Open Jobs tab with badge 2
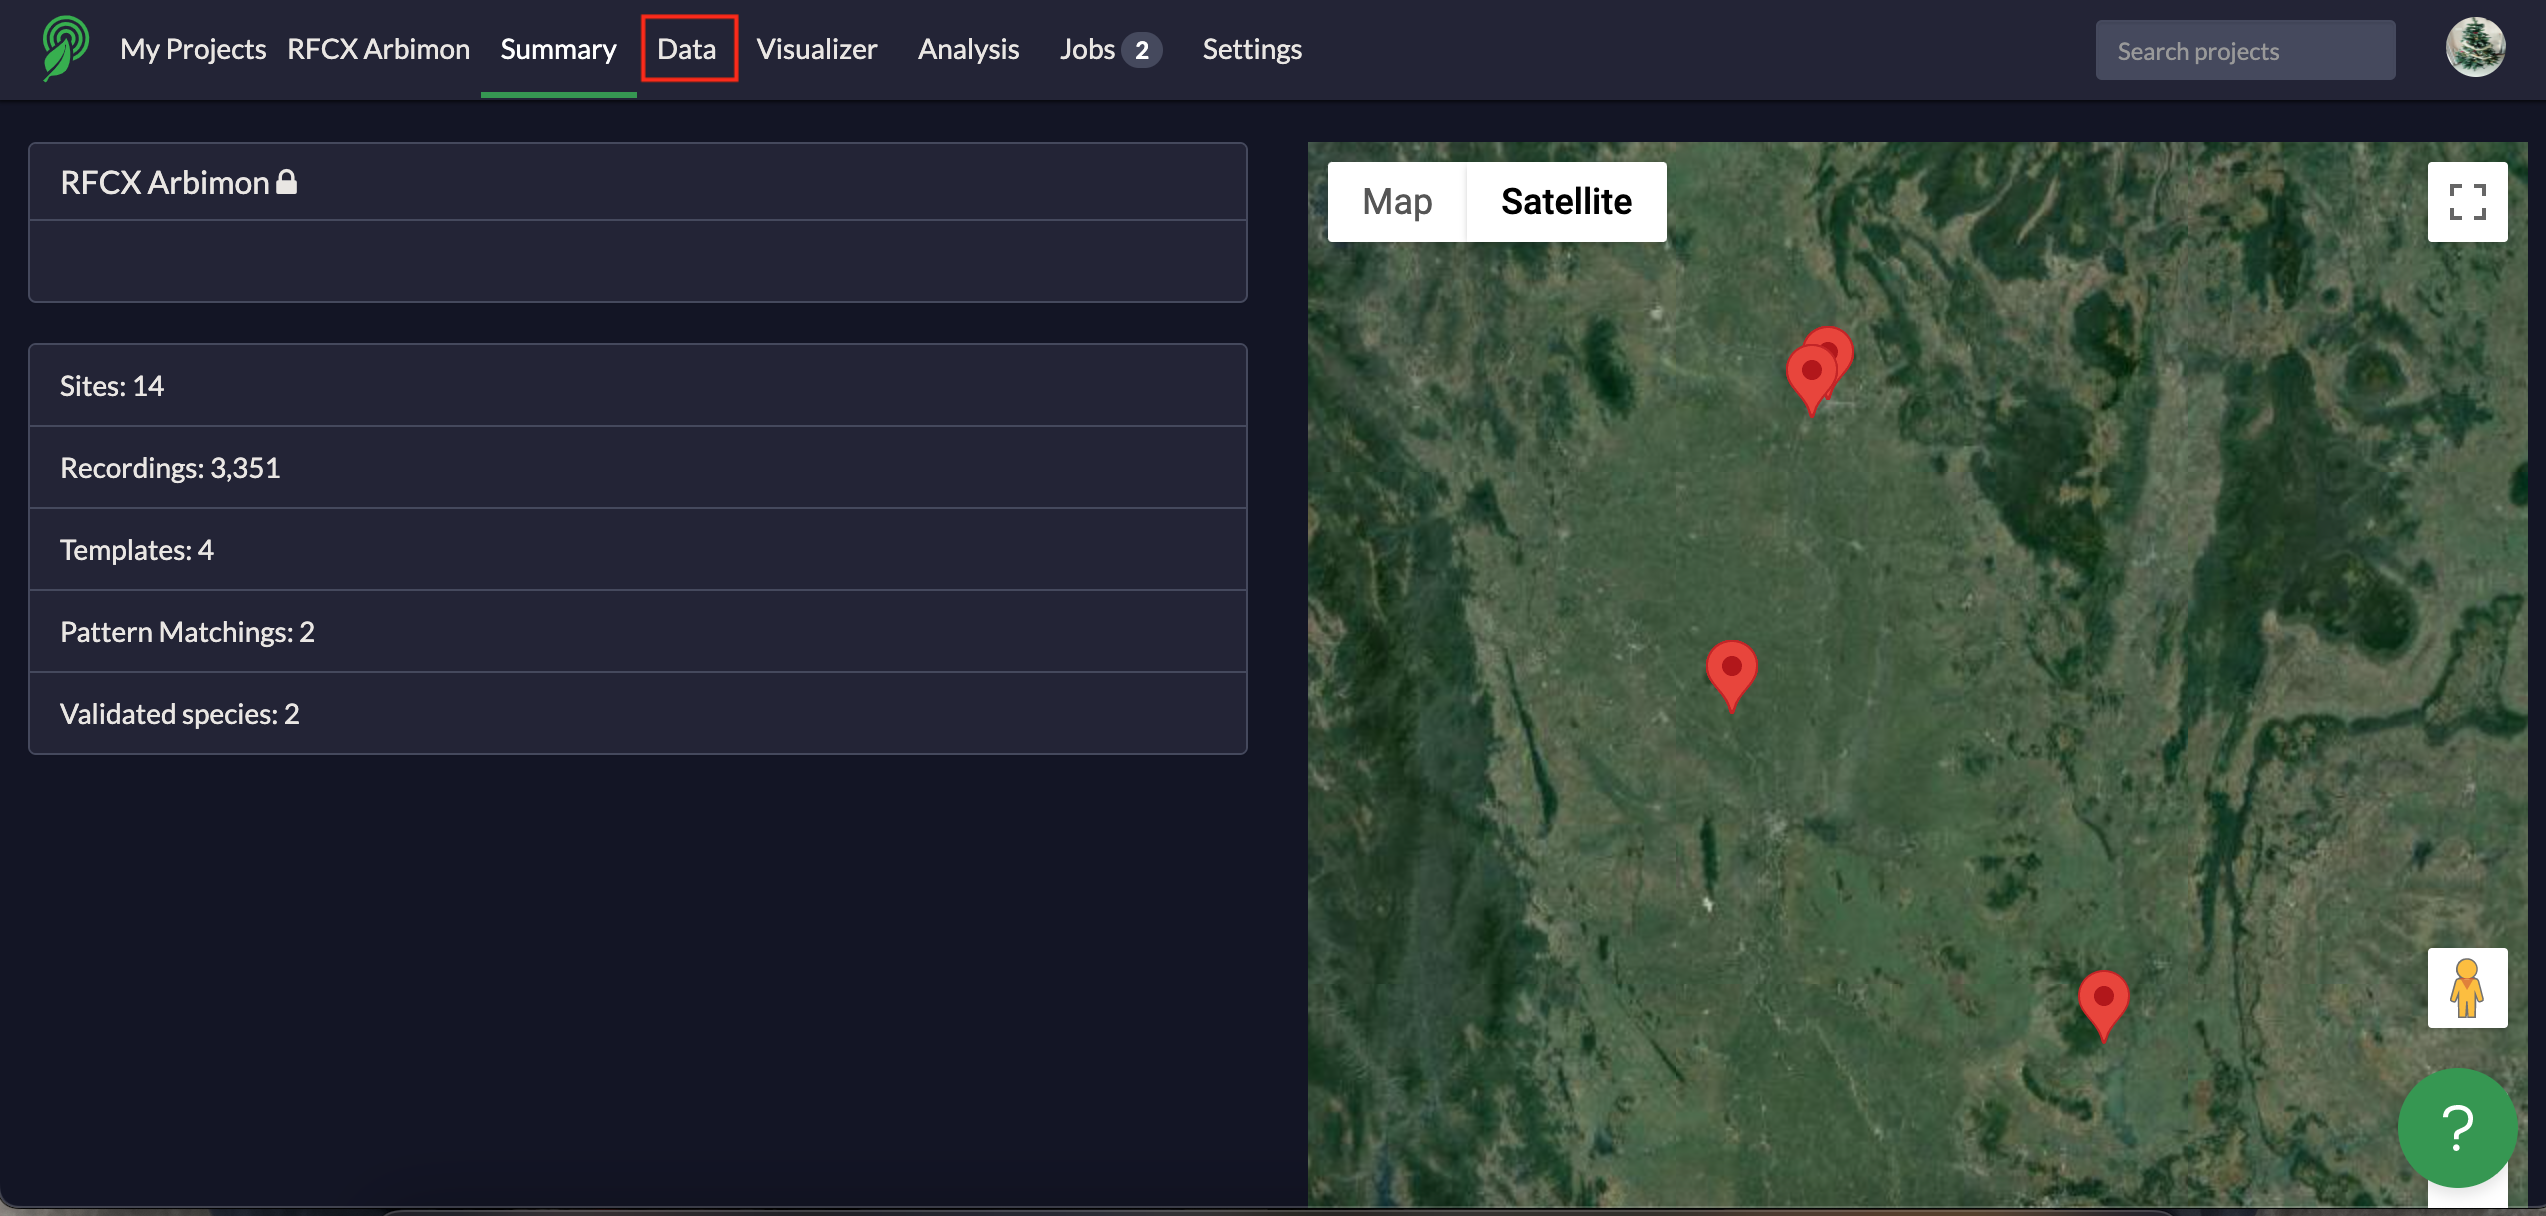2546x1216 pixels. [x=1109, y=49]
